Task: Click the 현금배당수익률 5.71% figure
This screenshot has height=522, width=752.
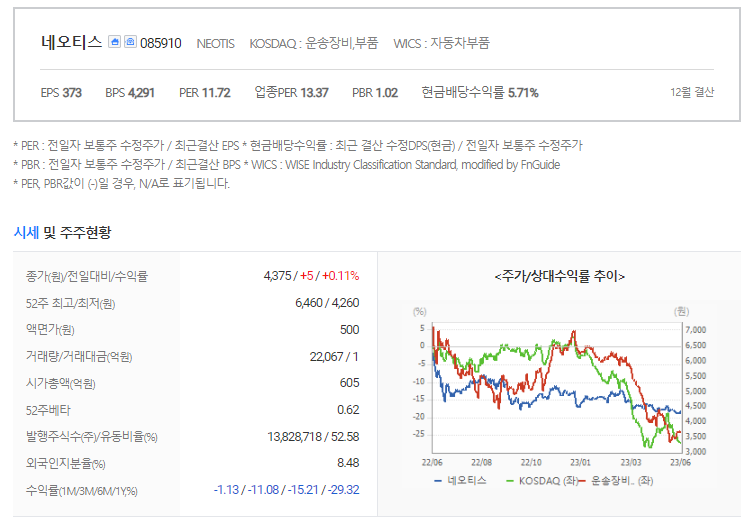Action: tap(480, 92)
